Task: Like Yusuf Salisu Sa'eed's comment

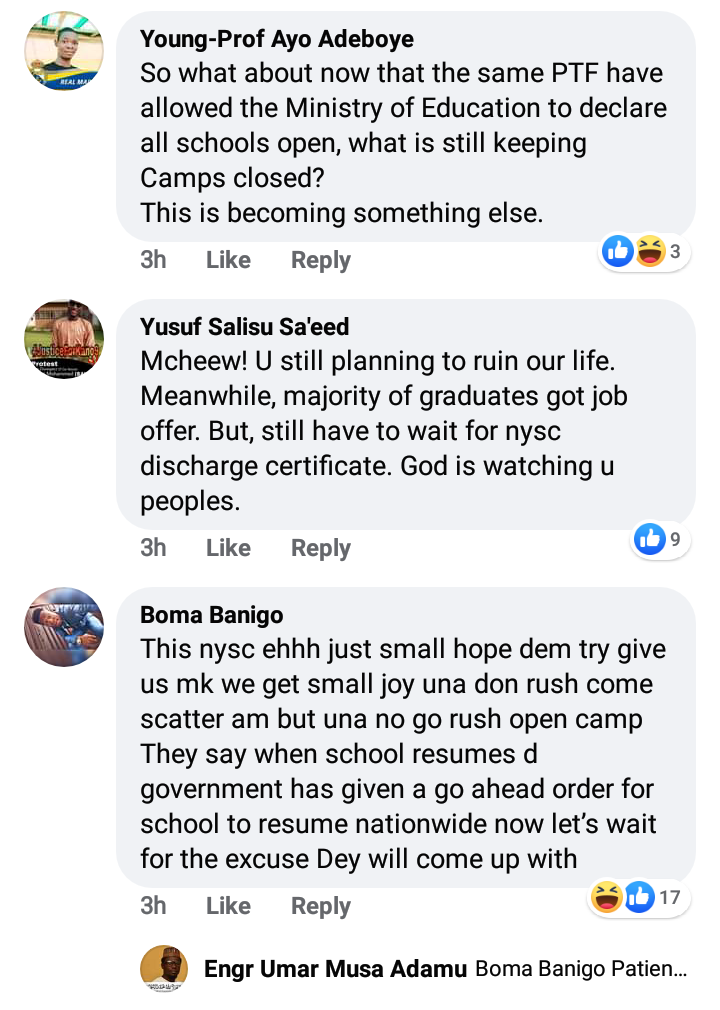Action: click(228, 548)
